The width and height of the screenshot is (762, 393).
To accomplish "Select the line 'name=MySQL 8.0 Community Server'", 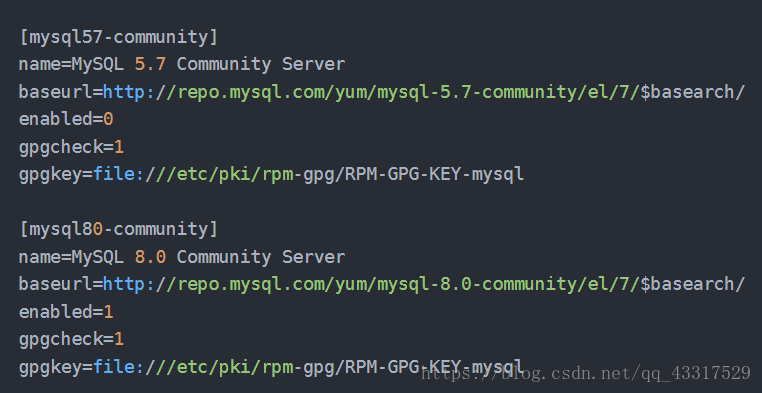I will click(x=182, y=256).
